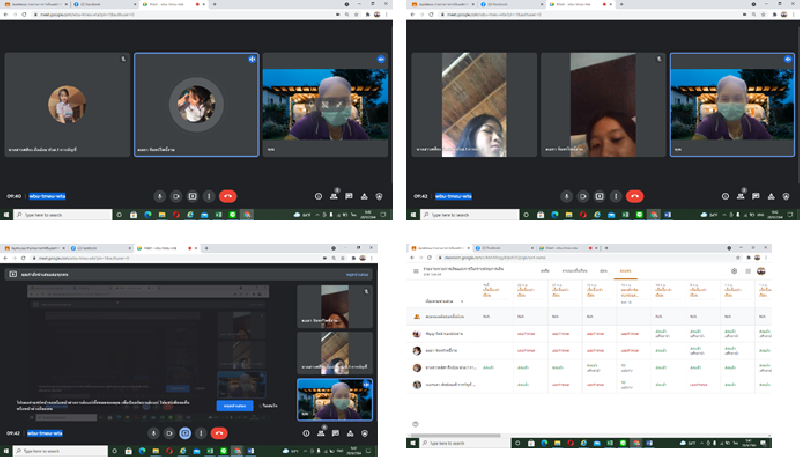Viewport: 800px width, 457px height.
Task: Open the account avatar menu in Classroom
Action: (762, 270)
